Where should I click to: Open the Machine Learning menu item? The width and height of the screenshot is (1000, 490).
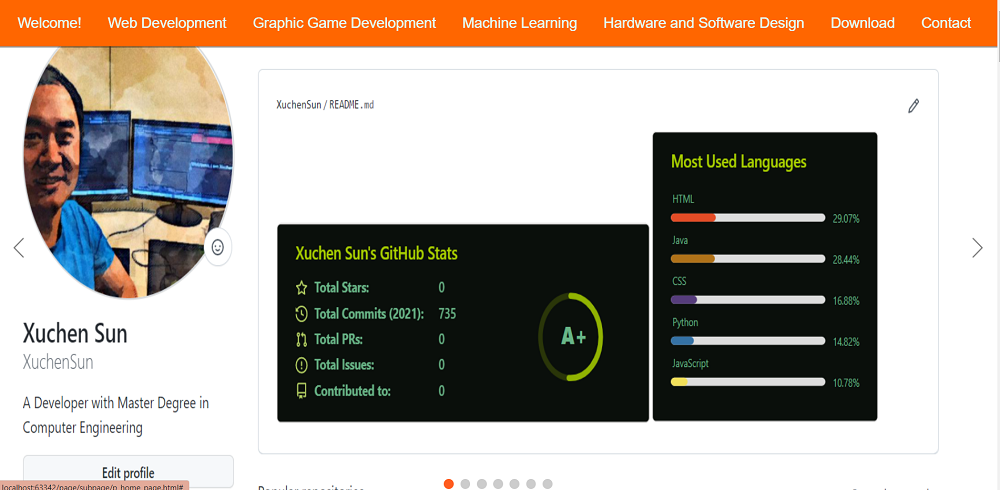pyautogui.click(x=520, y=23)
